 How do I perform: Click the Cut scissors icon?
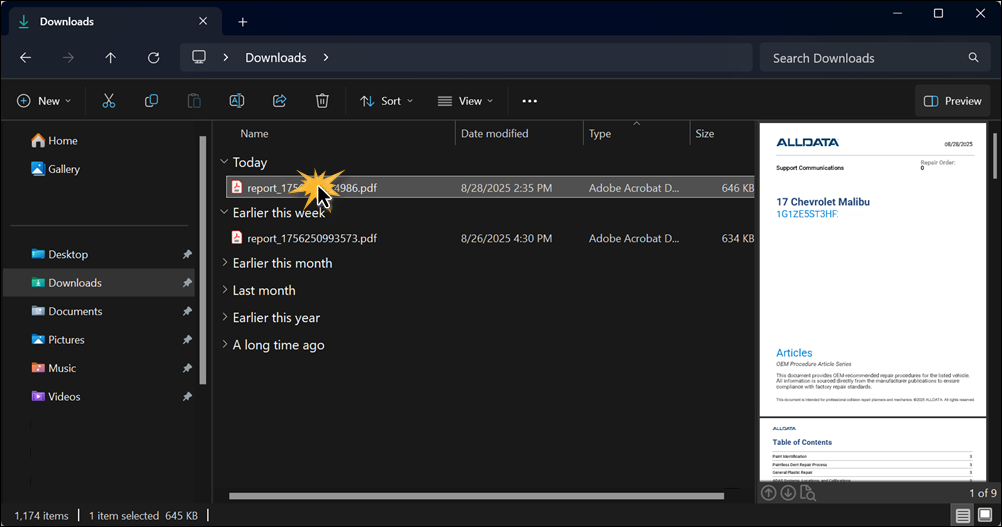tap(109, 101)
